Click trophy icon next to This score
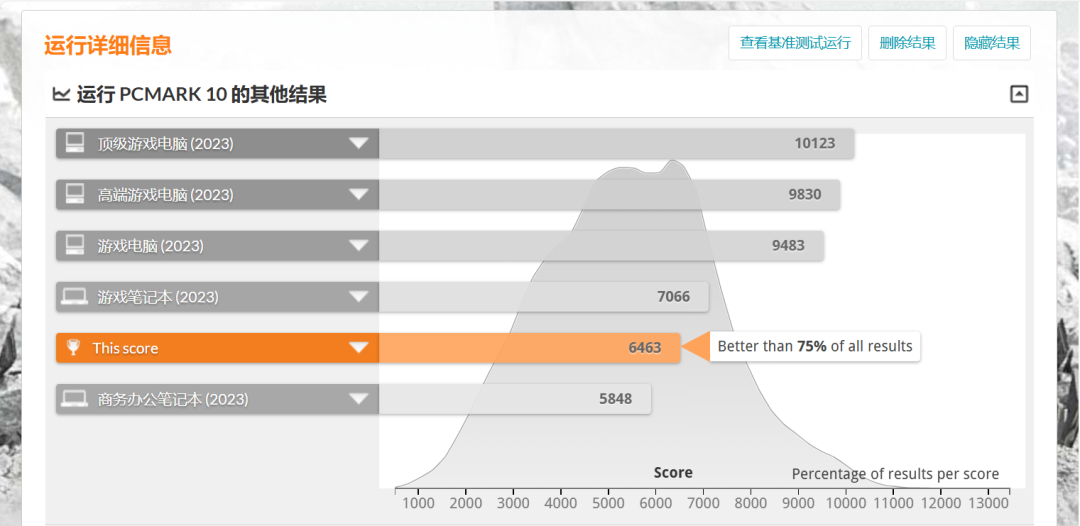Image resolution: width=1080 pixels, height=526 pixels. [73, 348]
